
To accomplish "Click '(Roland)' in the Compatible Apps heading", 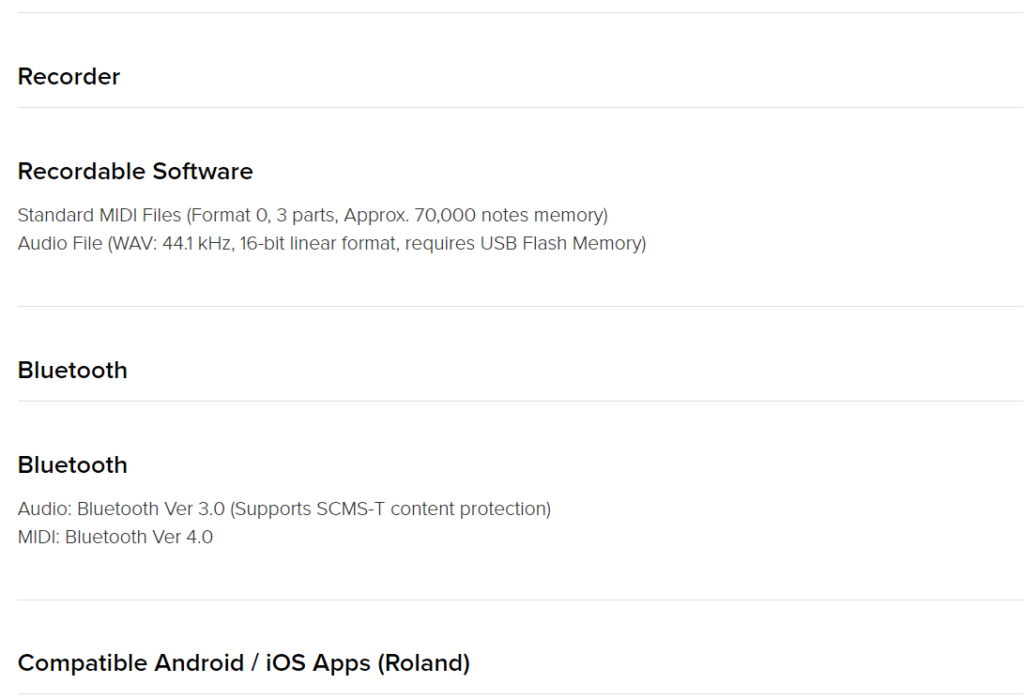I will point(424,663).
